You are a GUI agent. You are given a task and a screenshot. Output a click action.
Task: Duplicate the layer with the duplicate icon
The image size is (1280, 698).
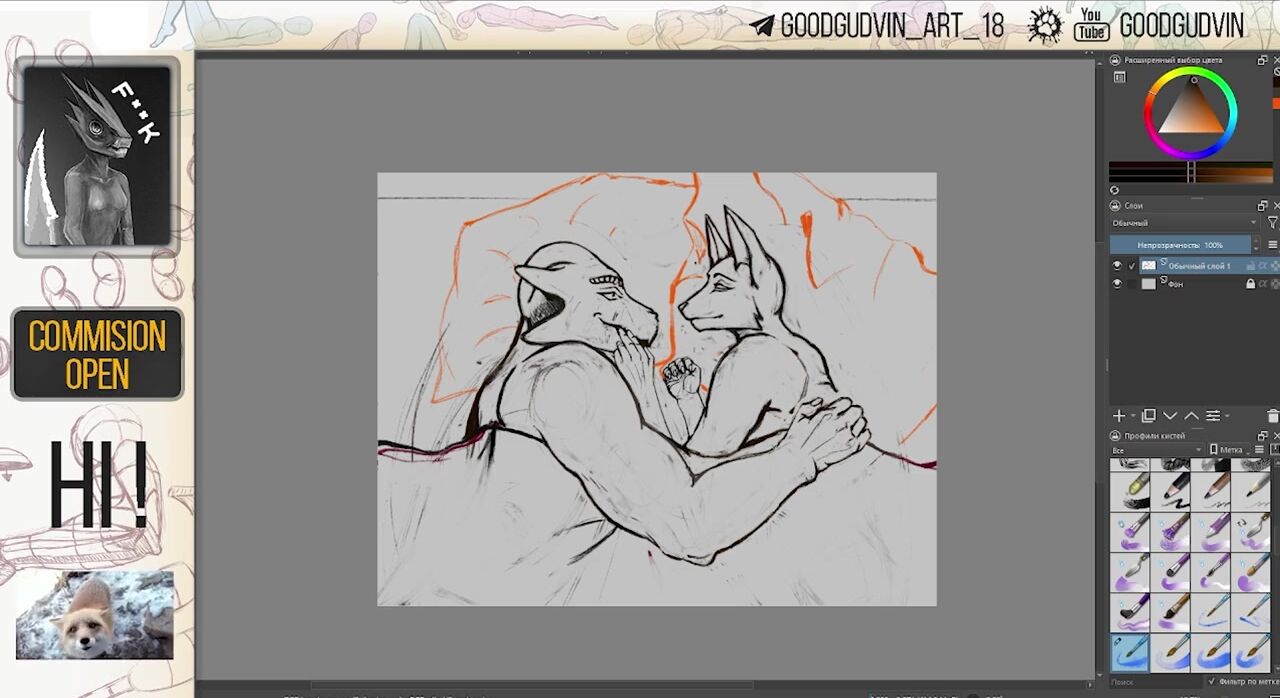(x=1148, y=416)
